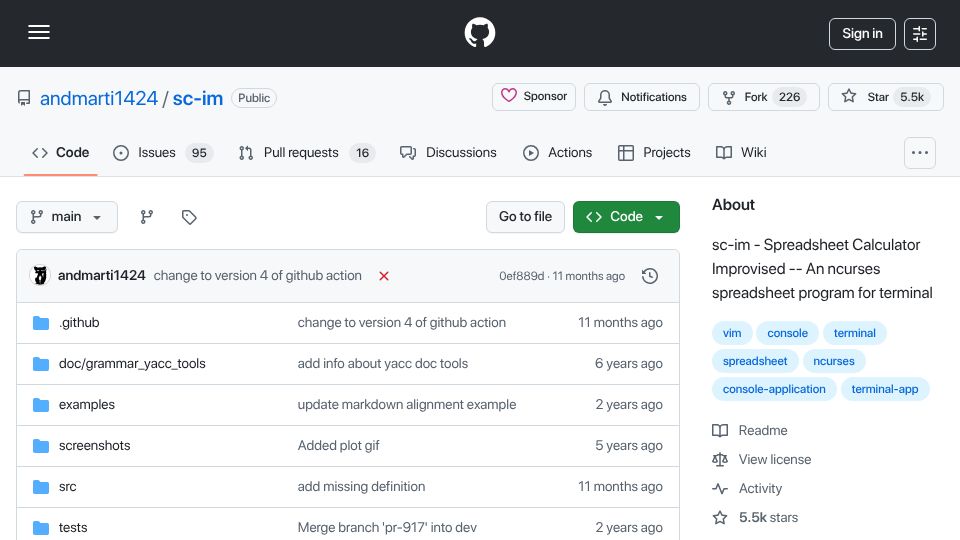Open the 5.5k stars link
Image resolution: width=960 pixels, height=540 pixels.
756,517
